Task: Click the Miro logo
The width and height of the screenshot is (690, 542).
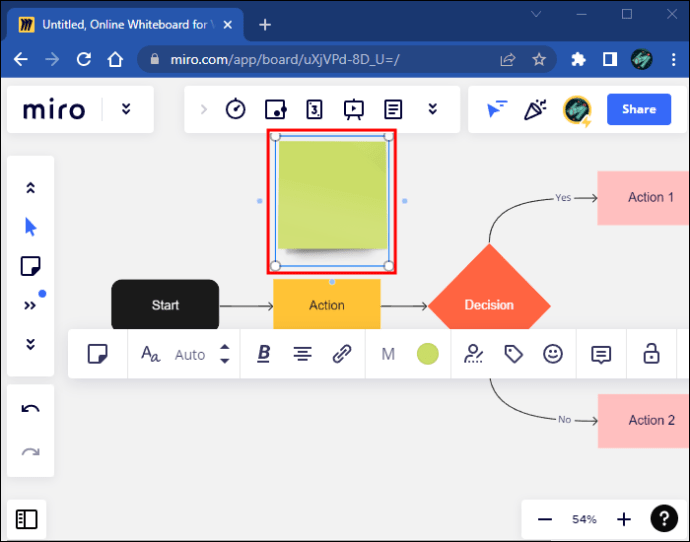Action: pos(54,109)
